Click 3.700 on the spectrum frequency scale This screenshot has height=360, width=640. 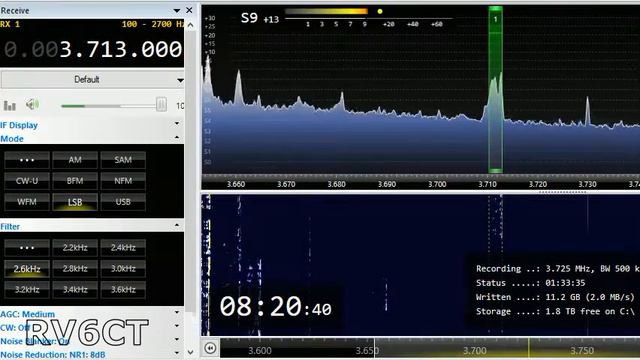pos(437,184)
